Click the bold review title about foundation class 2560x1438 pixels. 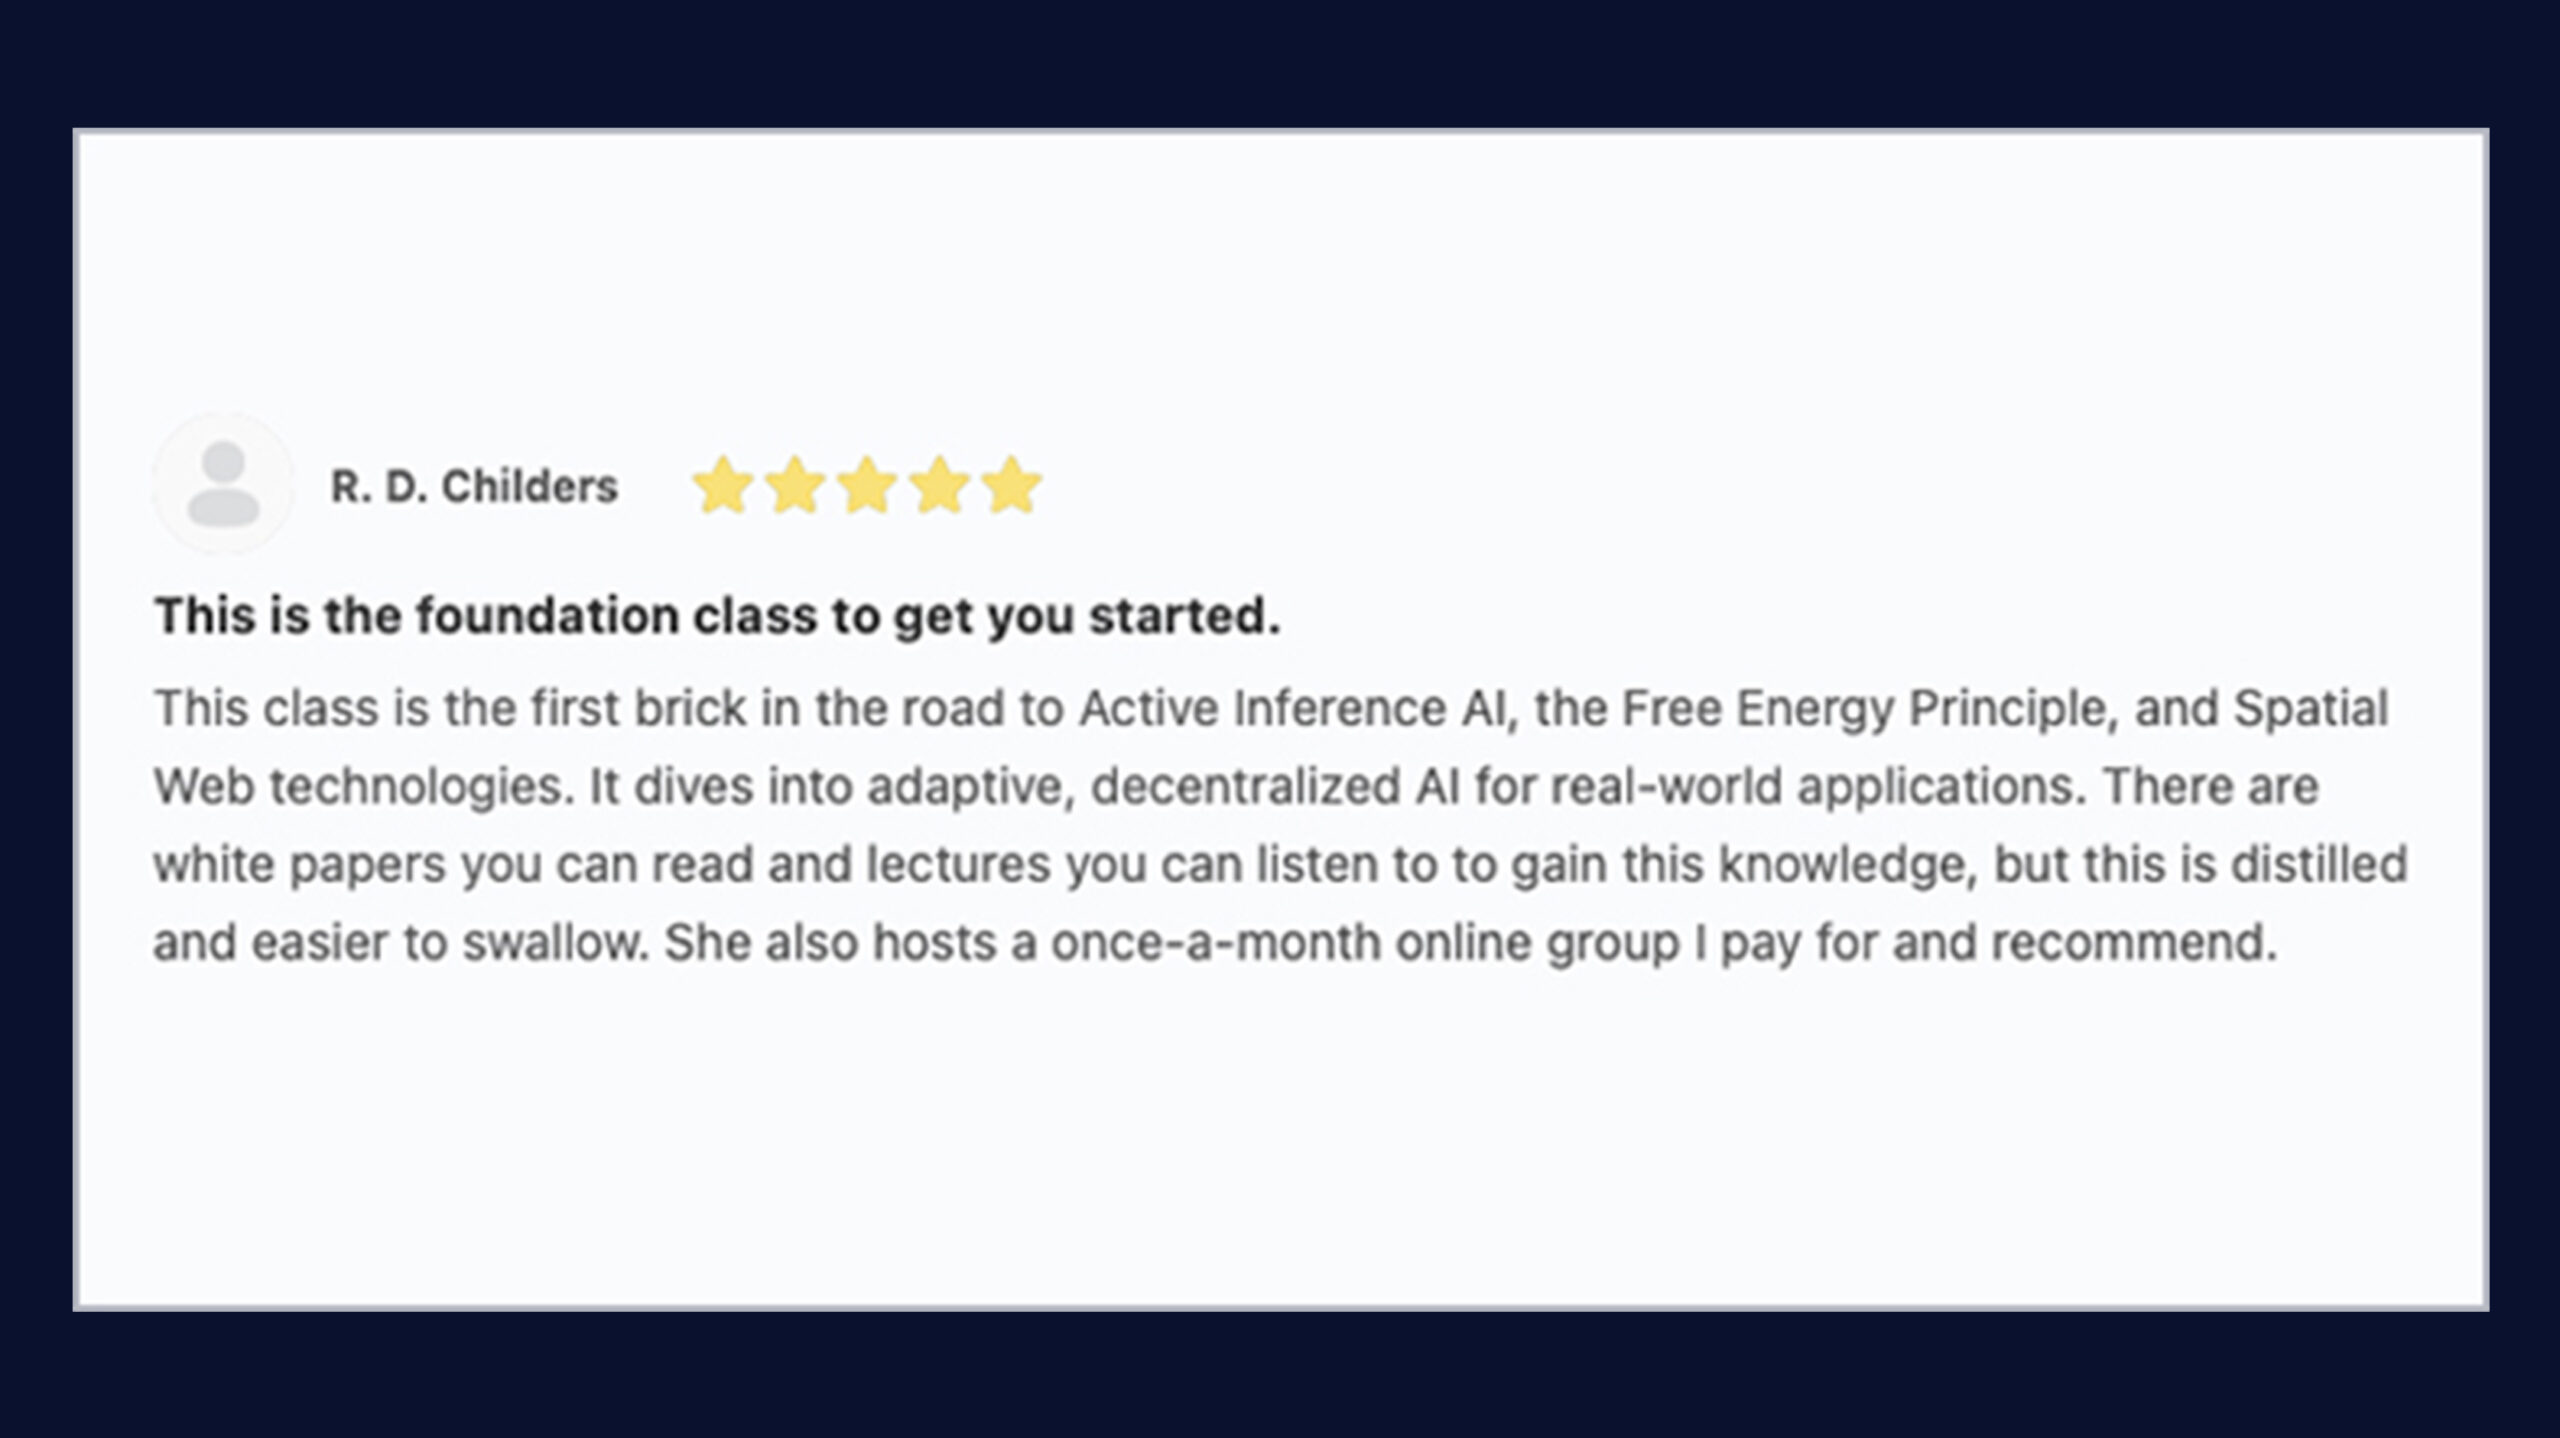[x=716, y=615]
